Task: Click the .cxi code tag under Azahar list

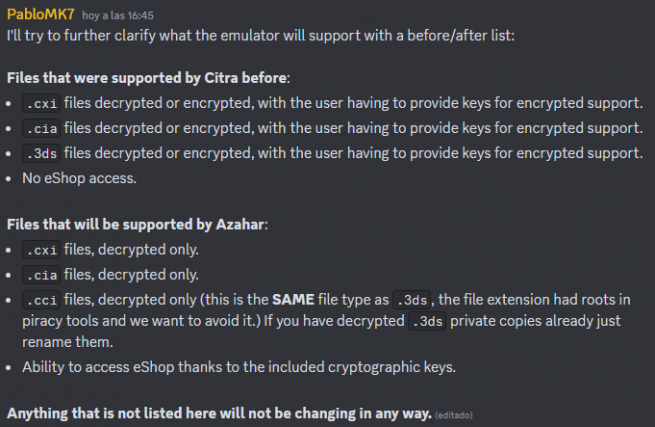Action: 41,250
